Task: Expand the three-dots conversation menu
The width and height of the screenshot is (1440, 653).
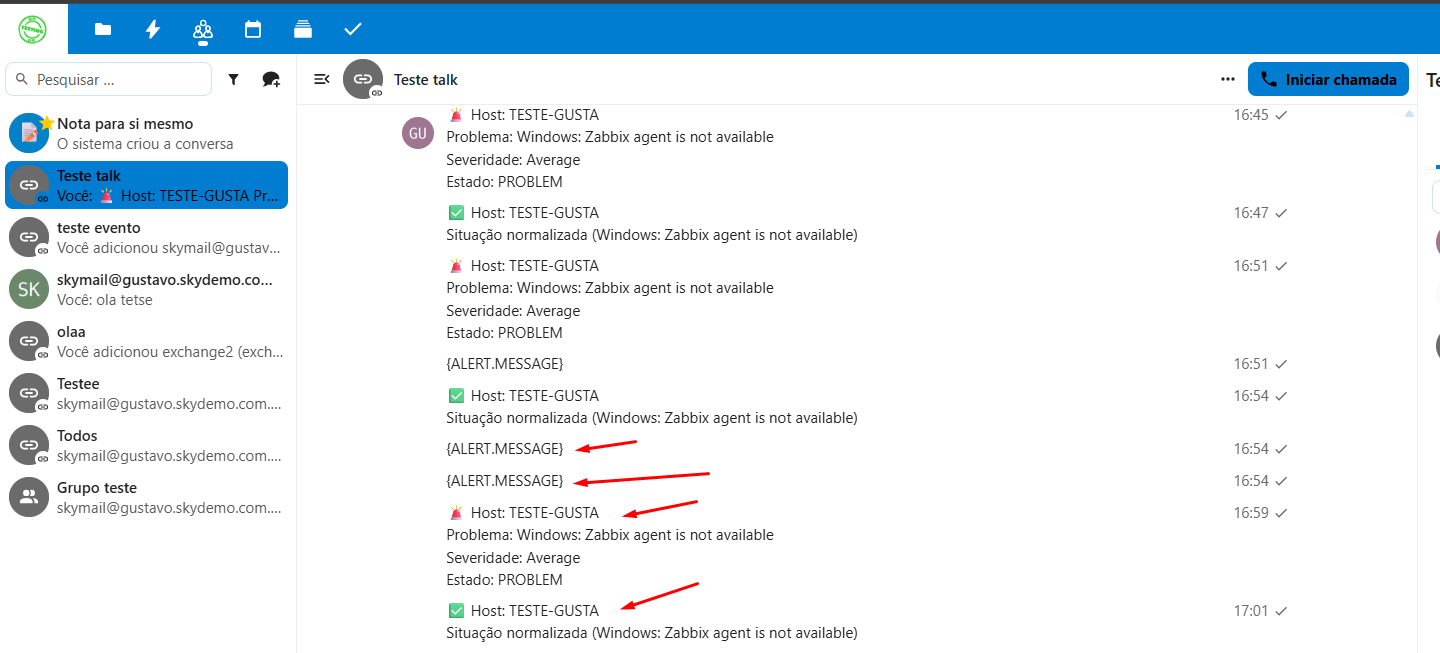Action: (x=1227, y=79)
